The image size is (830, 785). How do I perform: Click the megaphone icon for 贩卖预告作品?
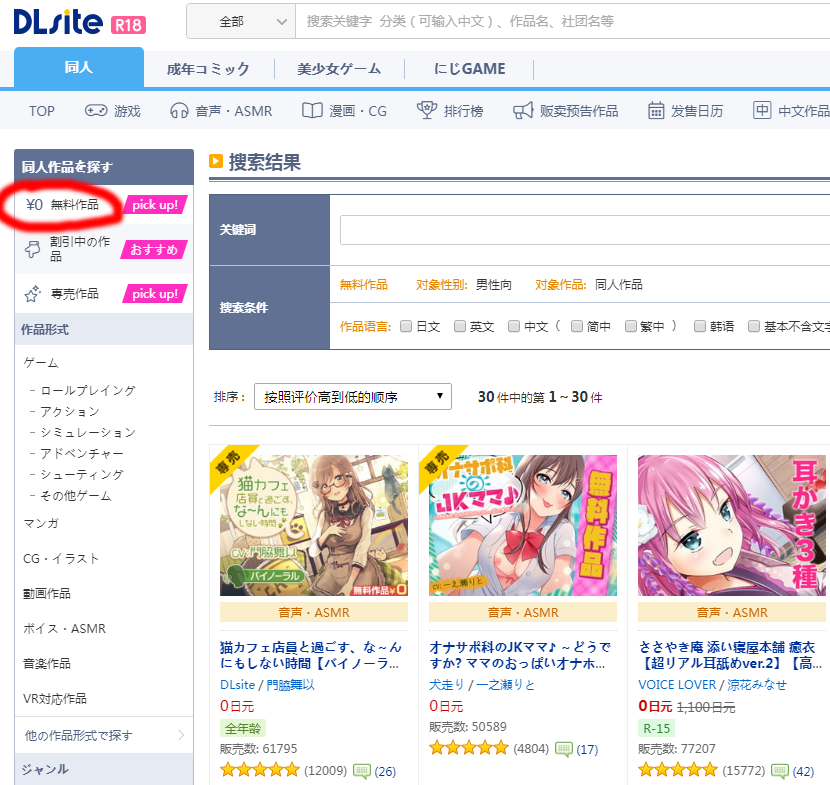tap(523, 111)
